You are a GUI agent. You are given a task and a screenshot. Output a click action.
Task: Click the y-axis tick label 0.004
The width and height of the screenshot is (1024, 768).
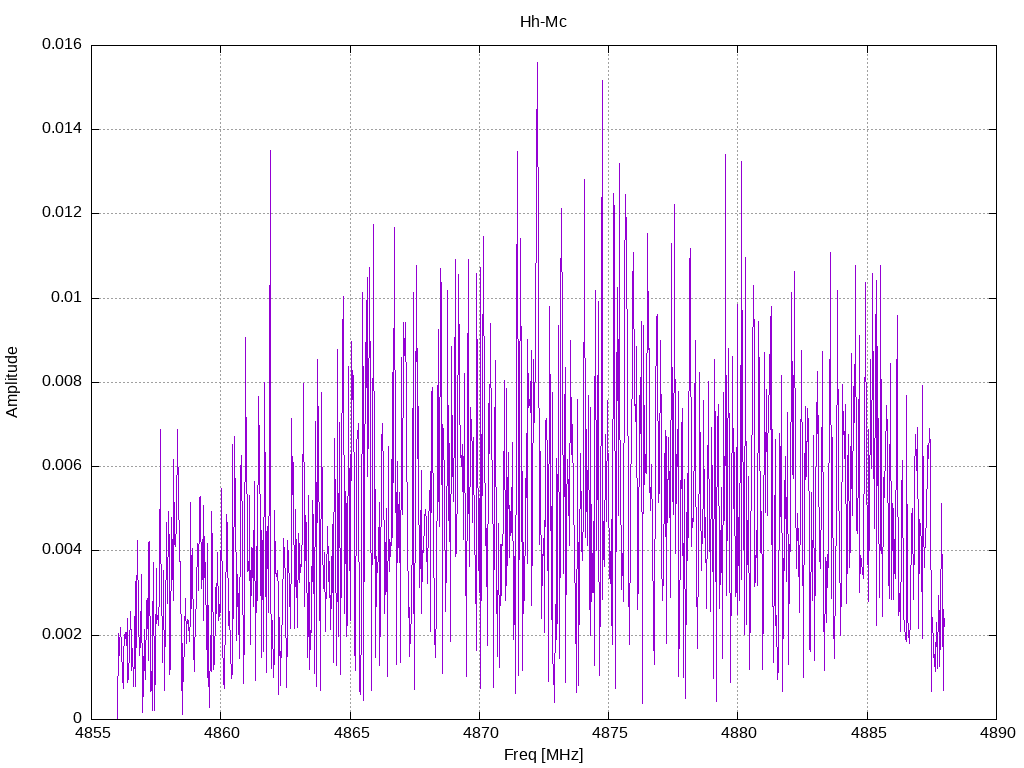coord(62,550)
